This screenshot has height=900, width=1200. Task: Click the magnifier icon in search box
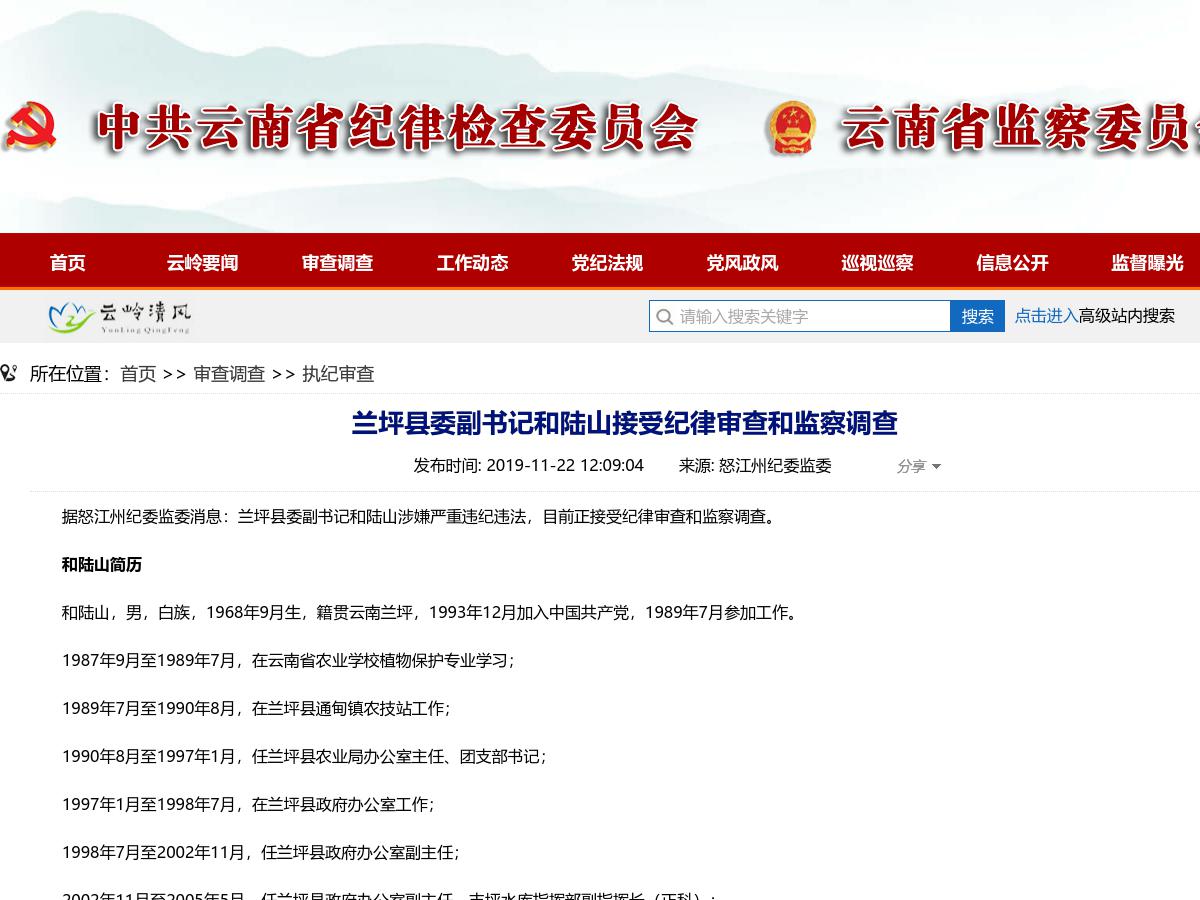pos(664,317)
